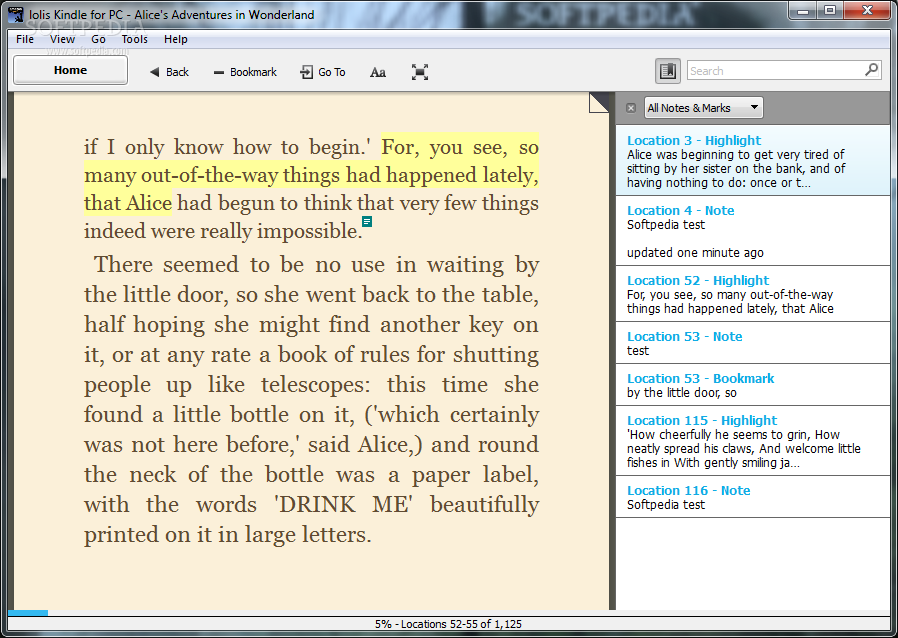Open the Aa font settings
This screenshot has width=898, height=638.
378,72
